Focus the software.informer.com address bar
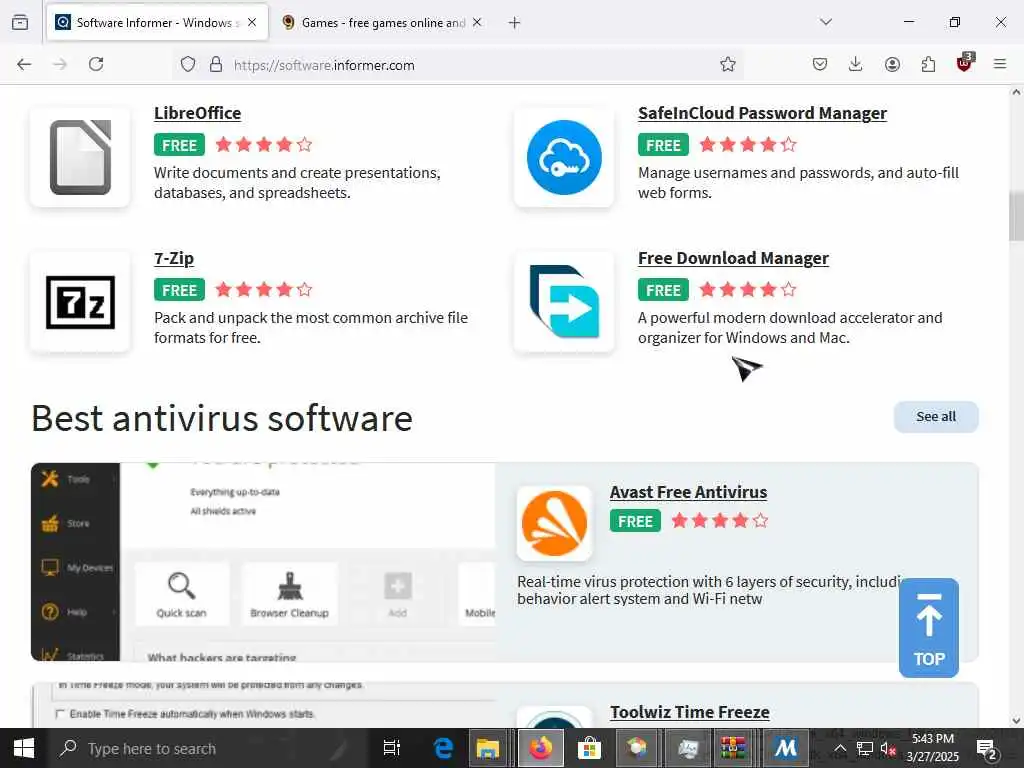 [457, 65]
